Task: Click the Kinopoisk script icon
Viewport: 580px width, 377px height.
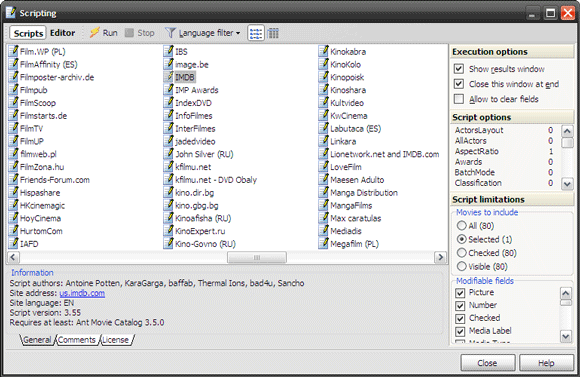Action: (323, 76)
